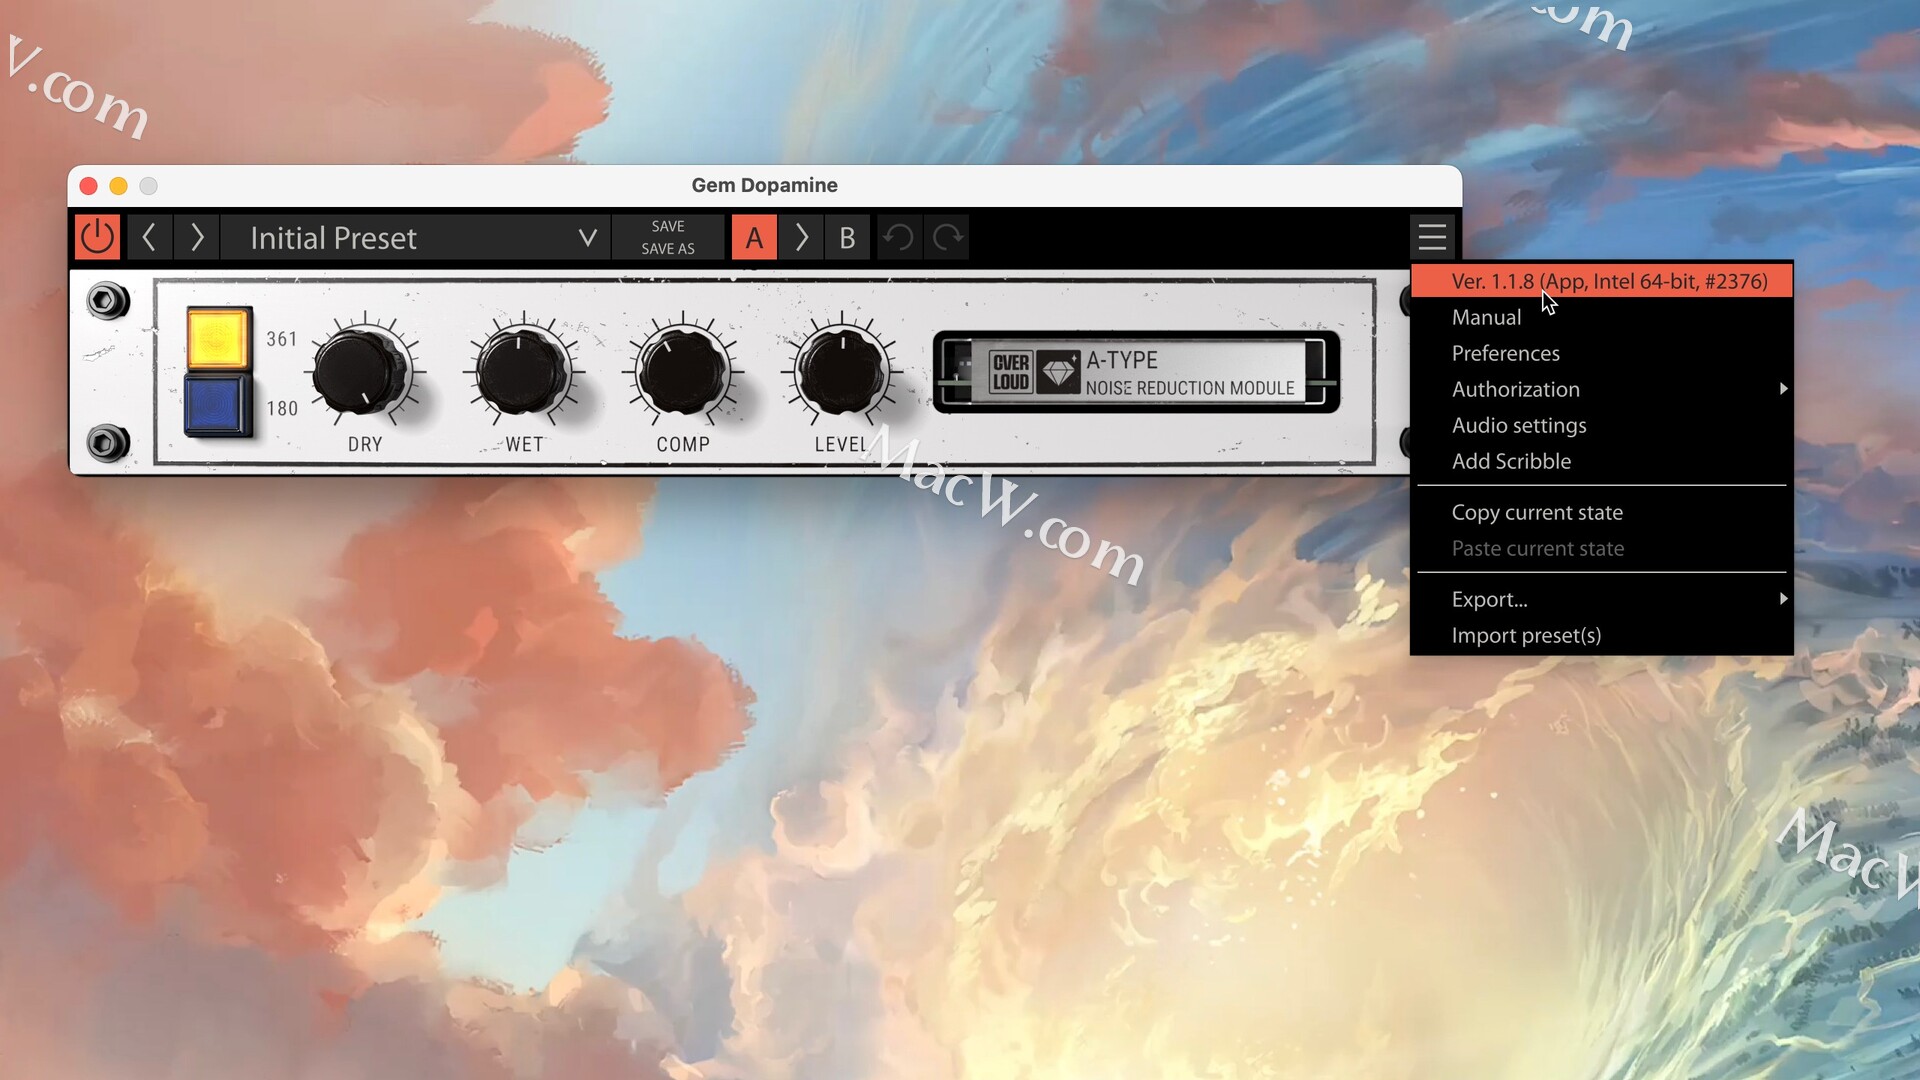Click the SAVE AS button
This screenshot has height=1080, width=1920.
click(668, 249)
